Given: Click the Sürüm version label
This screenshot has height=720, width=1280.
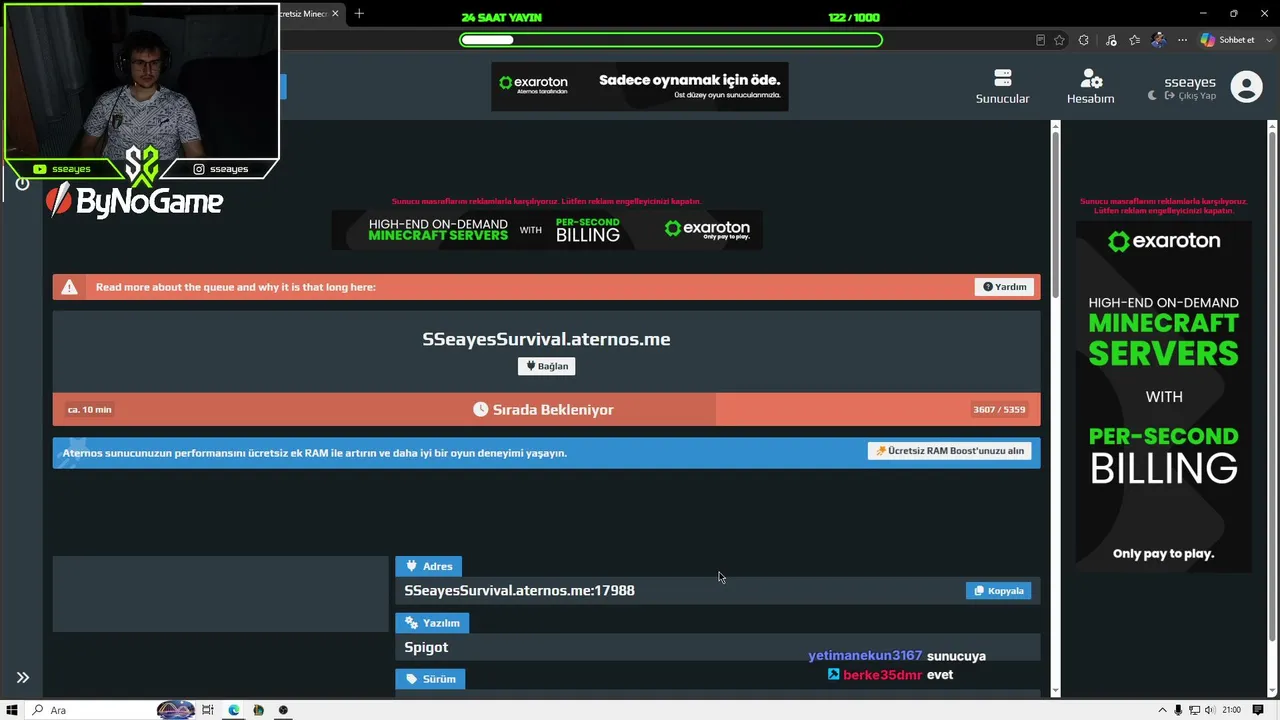Looking at the screenshot, I should [430, 679].
